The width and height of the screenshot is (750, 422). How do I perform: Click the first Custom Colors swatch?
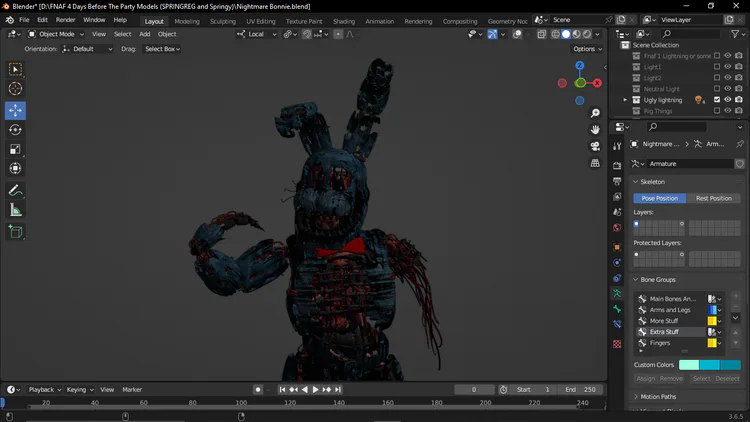click(689, 365)
